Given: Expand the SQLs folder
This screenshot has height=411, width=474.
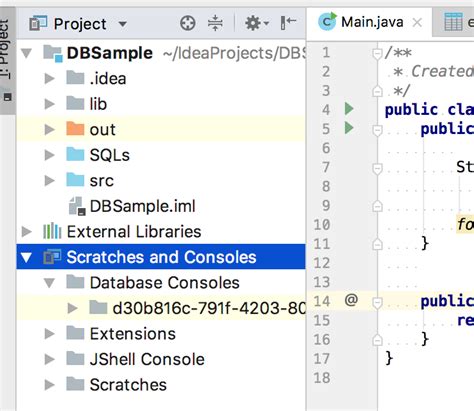Looking at the screenshot, I should pos(50,155).
